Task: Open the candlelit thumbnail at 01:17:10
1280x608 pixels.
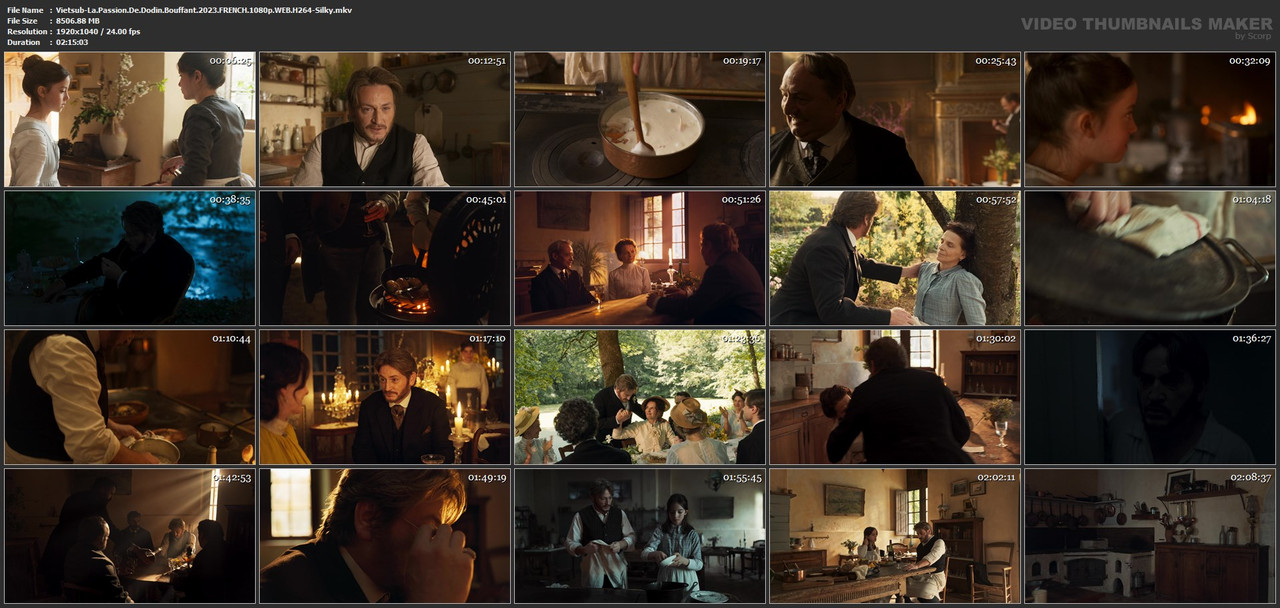Action: coord(385,397)
